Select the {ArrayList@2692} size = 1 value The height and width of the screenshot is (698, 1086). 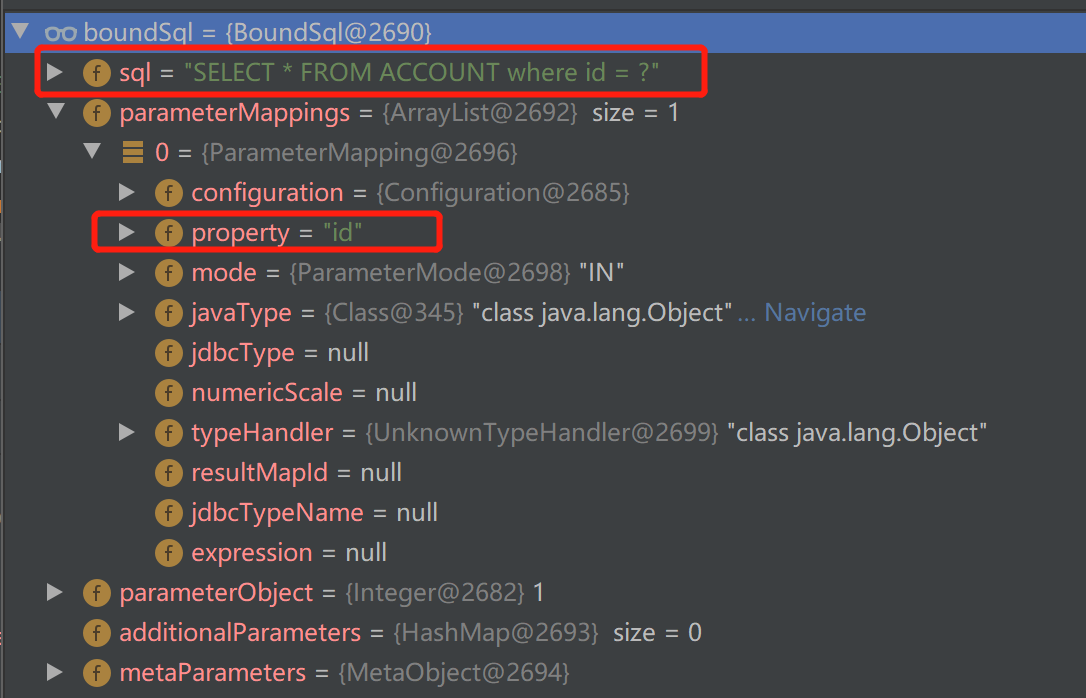531,113
